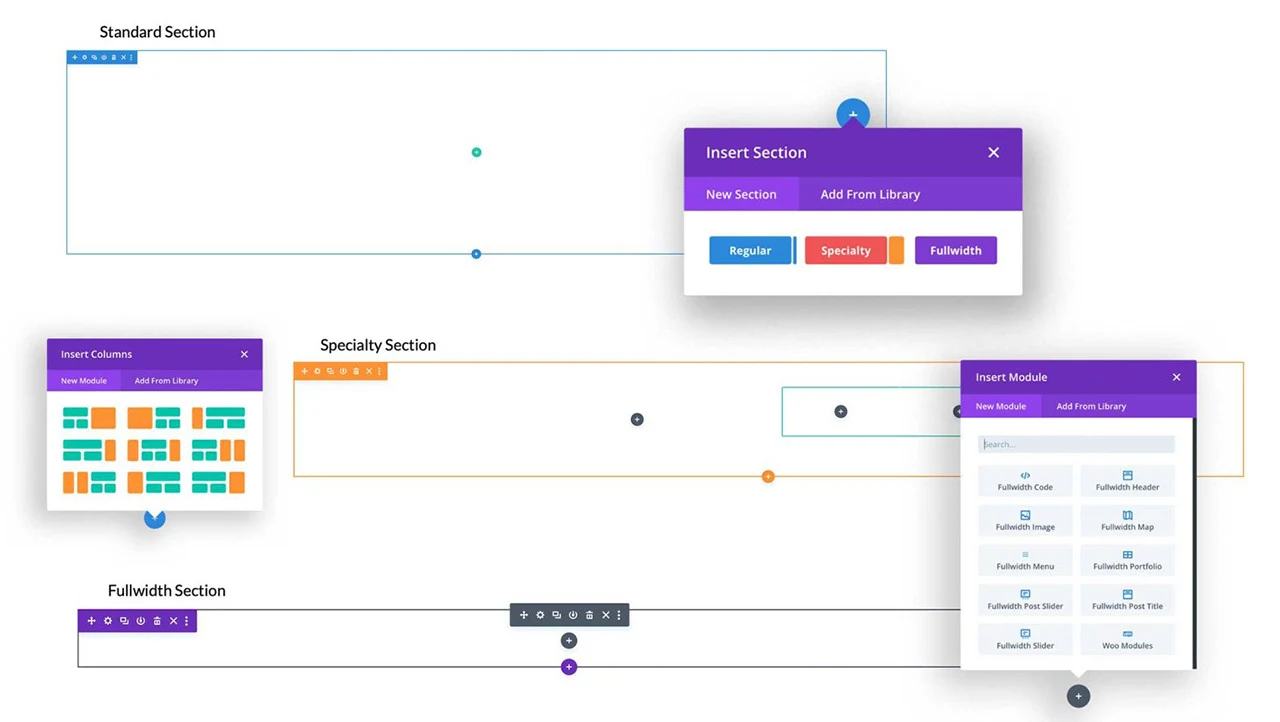1280x722 pixels.
Task: Pick the bottom-row layout with two narrow orange bars on the left
Action: click(89, 482)
